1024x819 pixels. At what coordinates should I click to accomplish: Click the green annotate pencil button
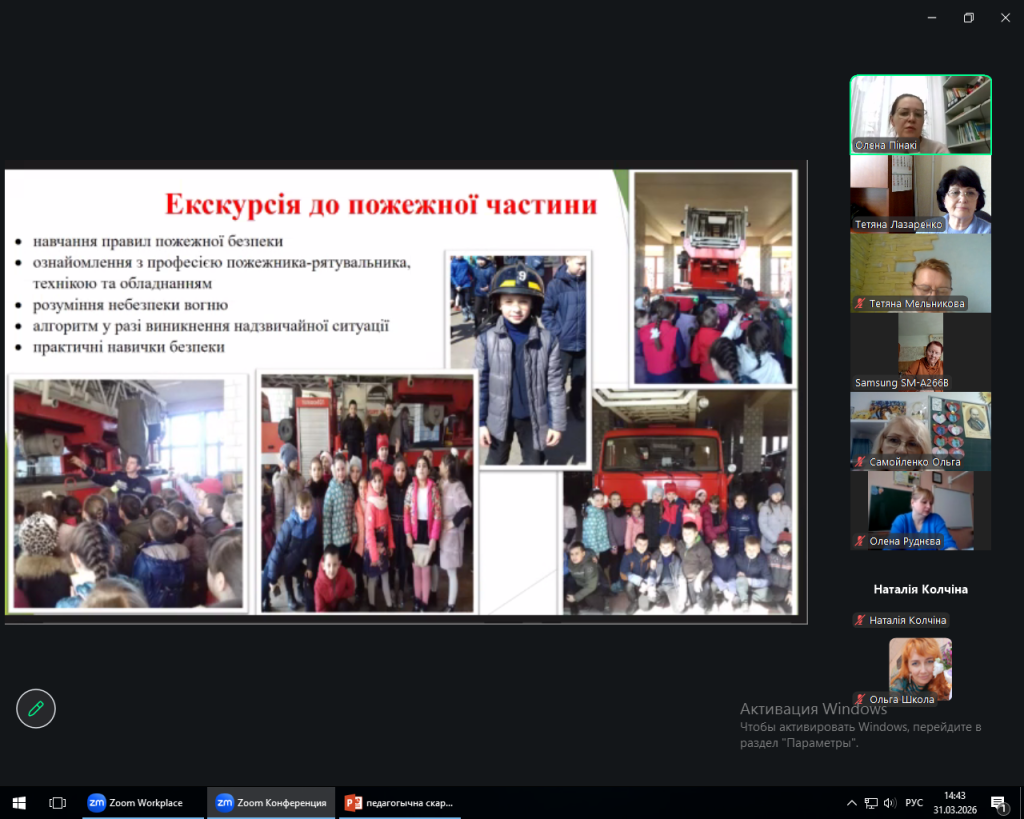coord(36,709)
